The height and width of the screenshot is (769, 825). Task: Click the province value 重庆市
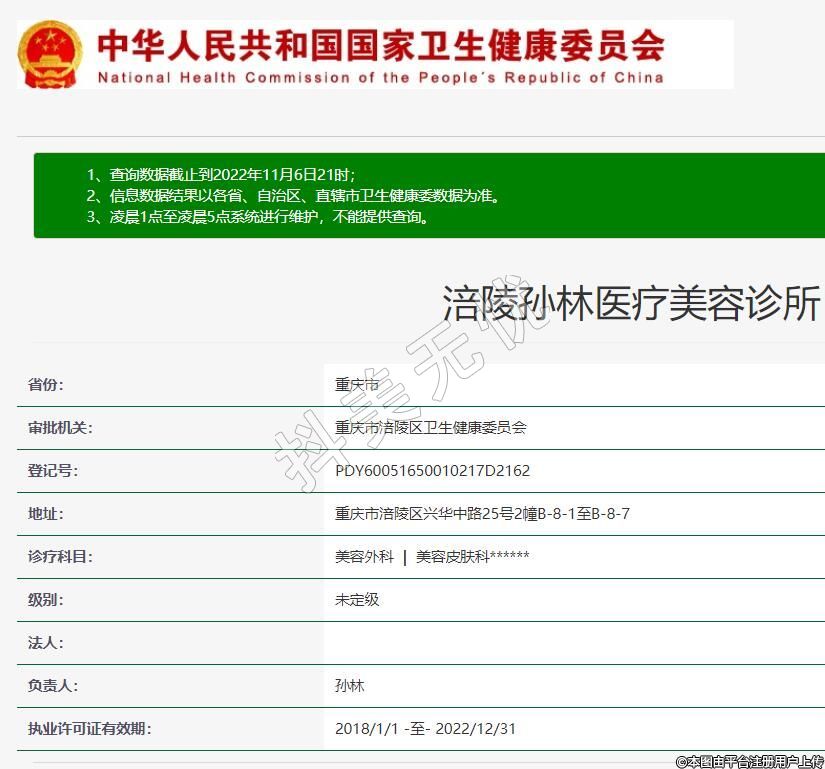[357, 385]
